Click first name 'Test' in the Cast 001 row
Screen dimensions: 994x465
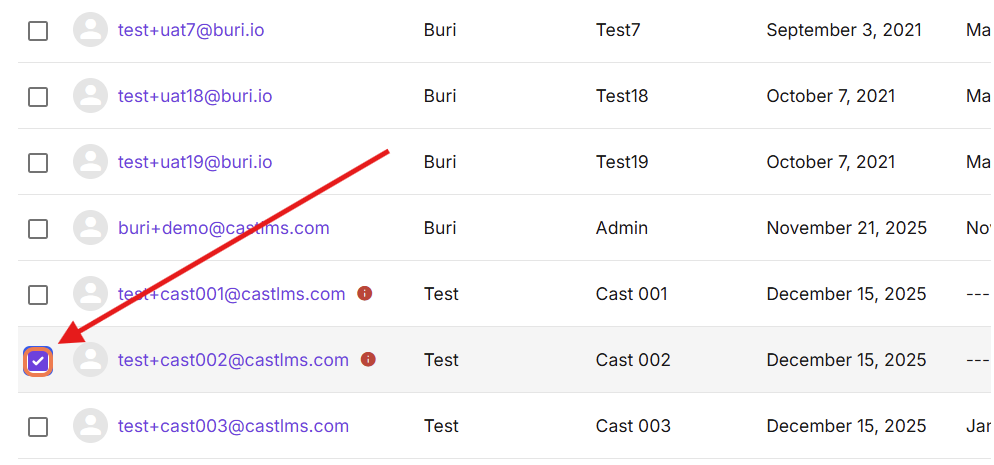(x=441, y=294)
